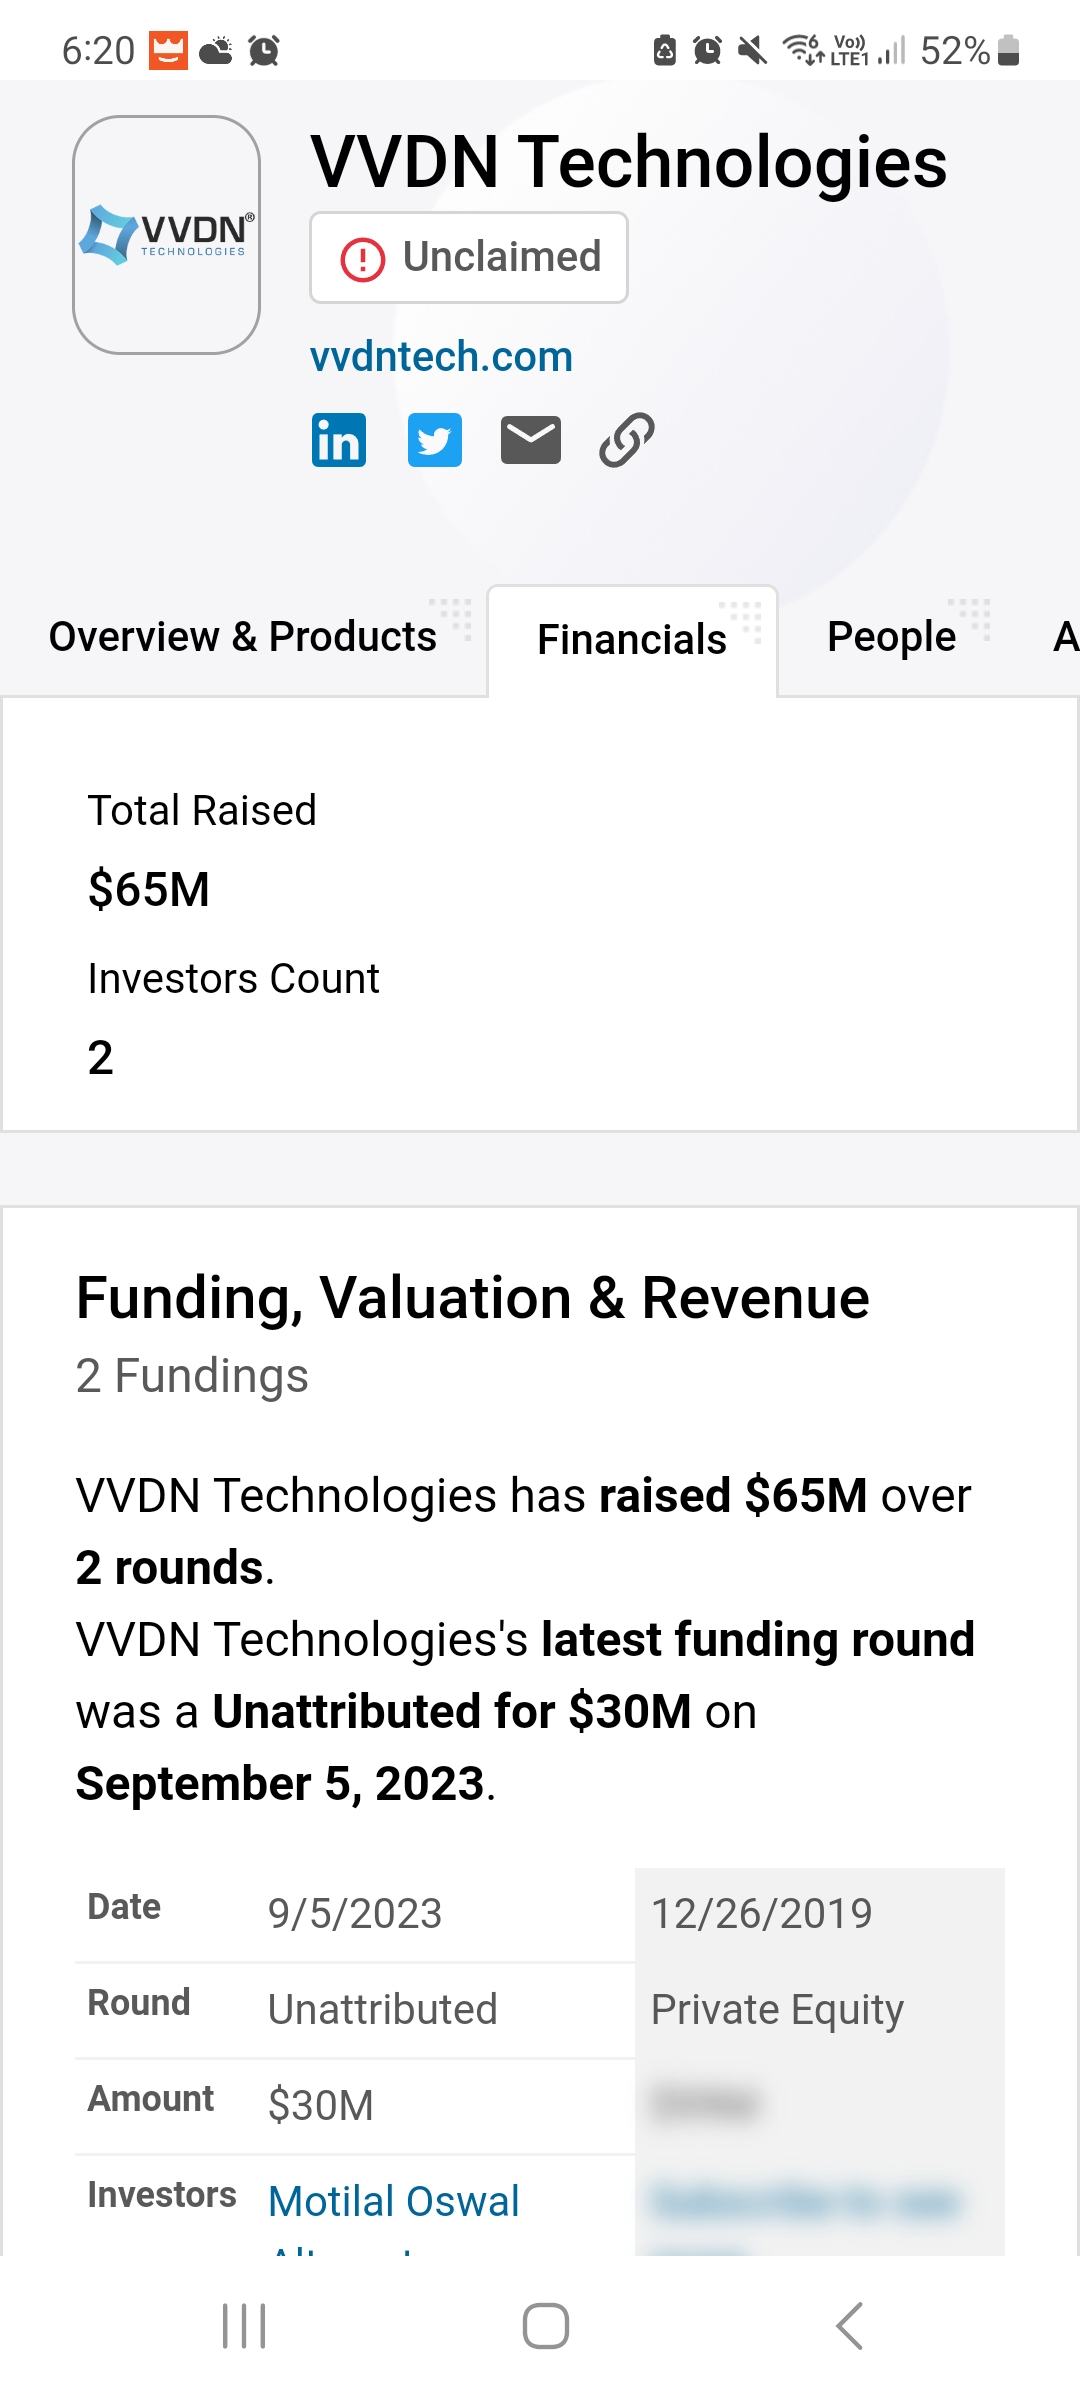The image size is (1080, 2400).
Task: Tap the Android back arrow
Action: point(849,2325)
